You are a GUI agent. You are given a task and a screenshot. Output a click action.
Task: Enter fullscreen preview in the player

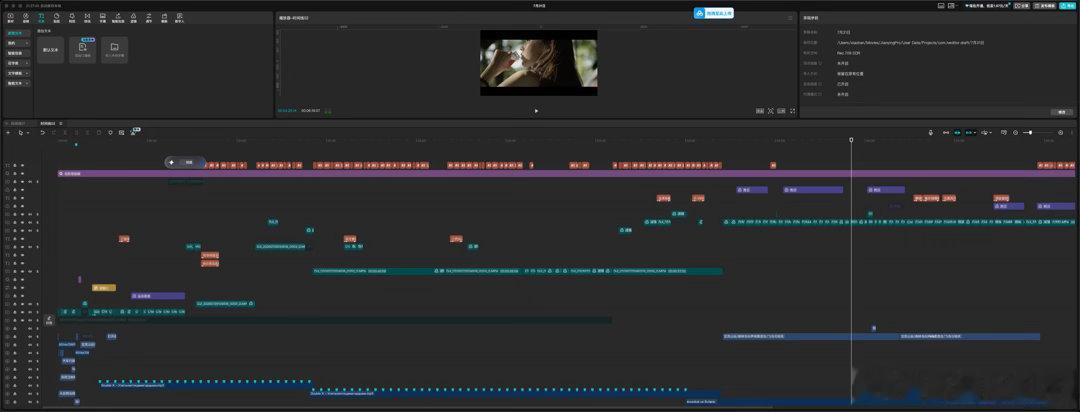point(792,111)
